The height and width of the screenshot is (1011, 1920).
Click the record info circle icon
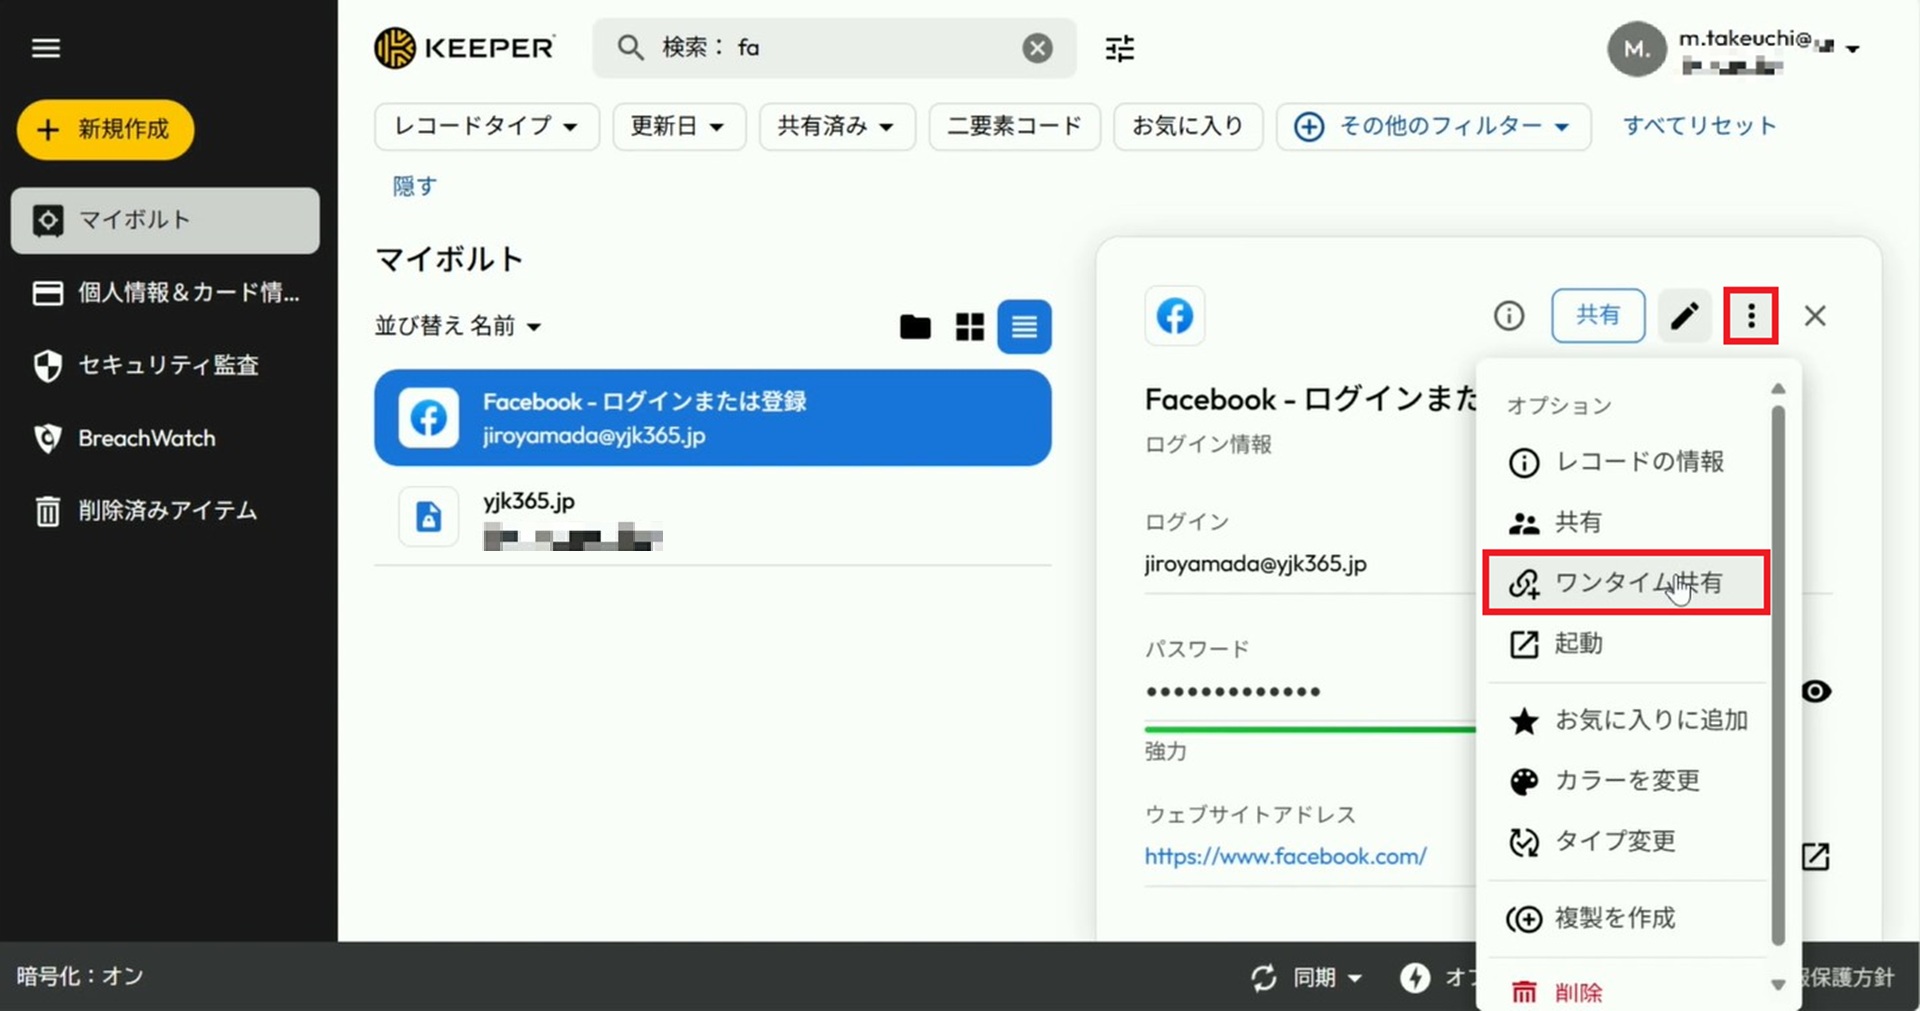[x=1508, y=316]
